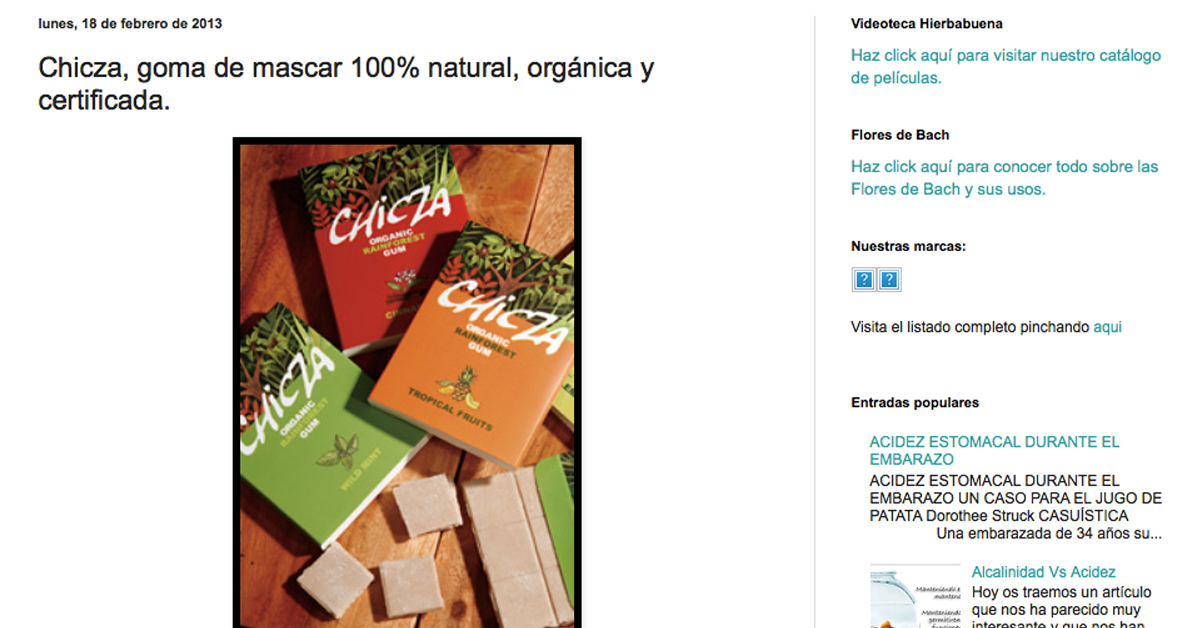
Task: Open the ACIDEZ ESTOMACAL DURANTE EL EMBARAZO link
Action: (995, 450)
